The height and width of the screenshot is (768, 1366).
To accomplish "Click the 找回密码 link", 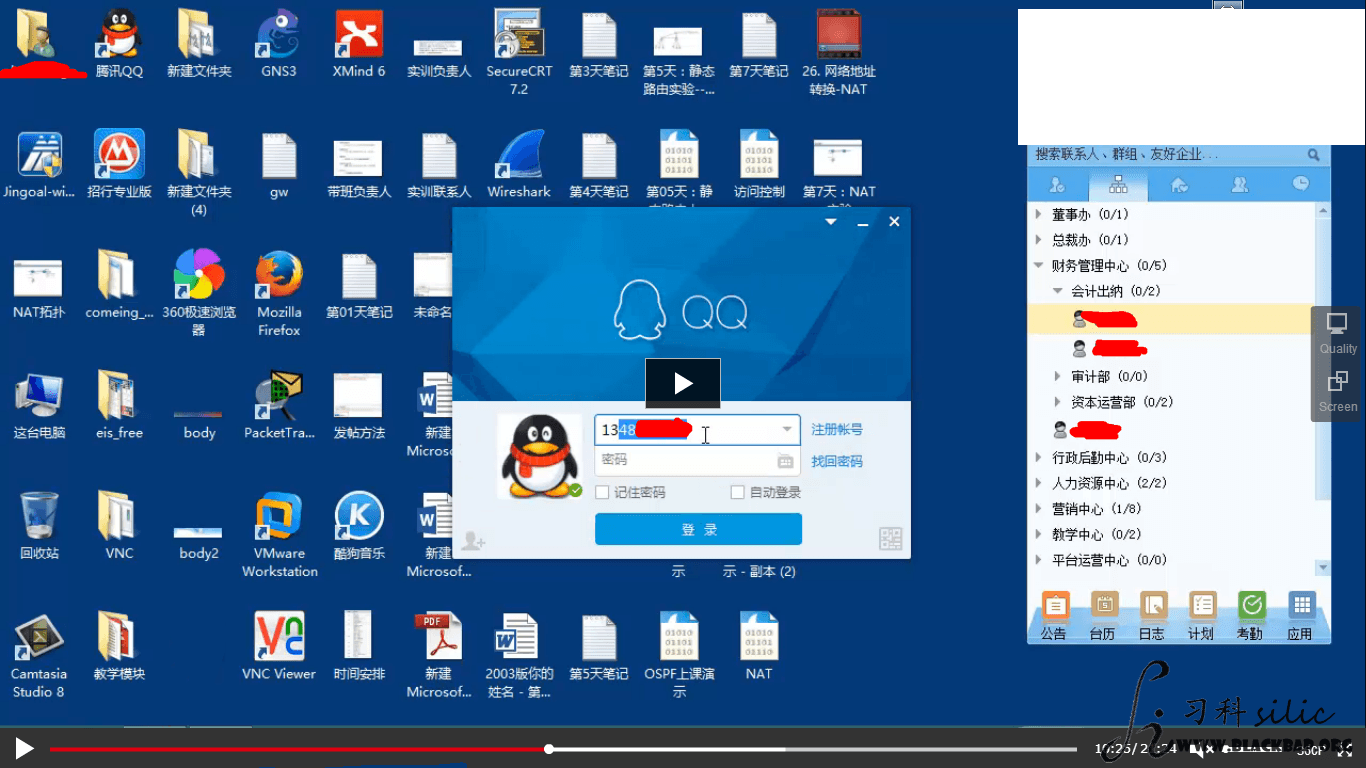I will (837, 461).
